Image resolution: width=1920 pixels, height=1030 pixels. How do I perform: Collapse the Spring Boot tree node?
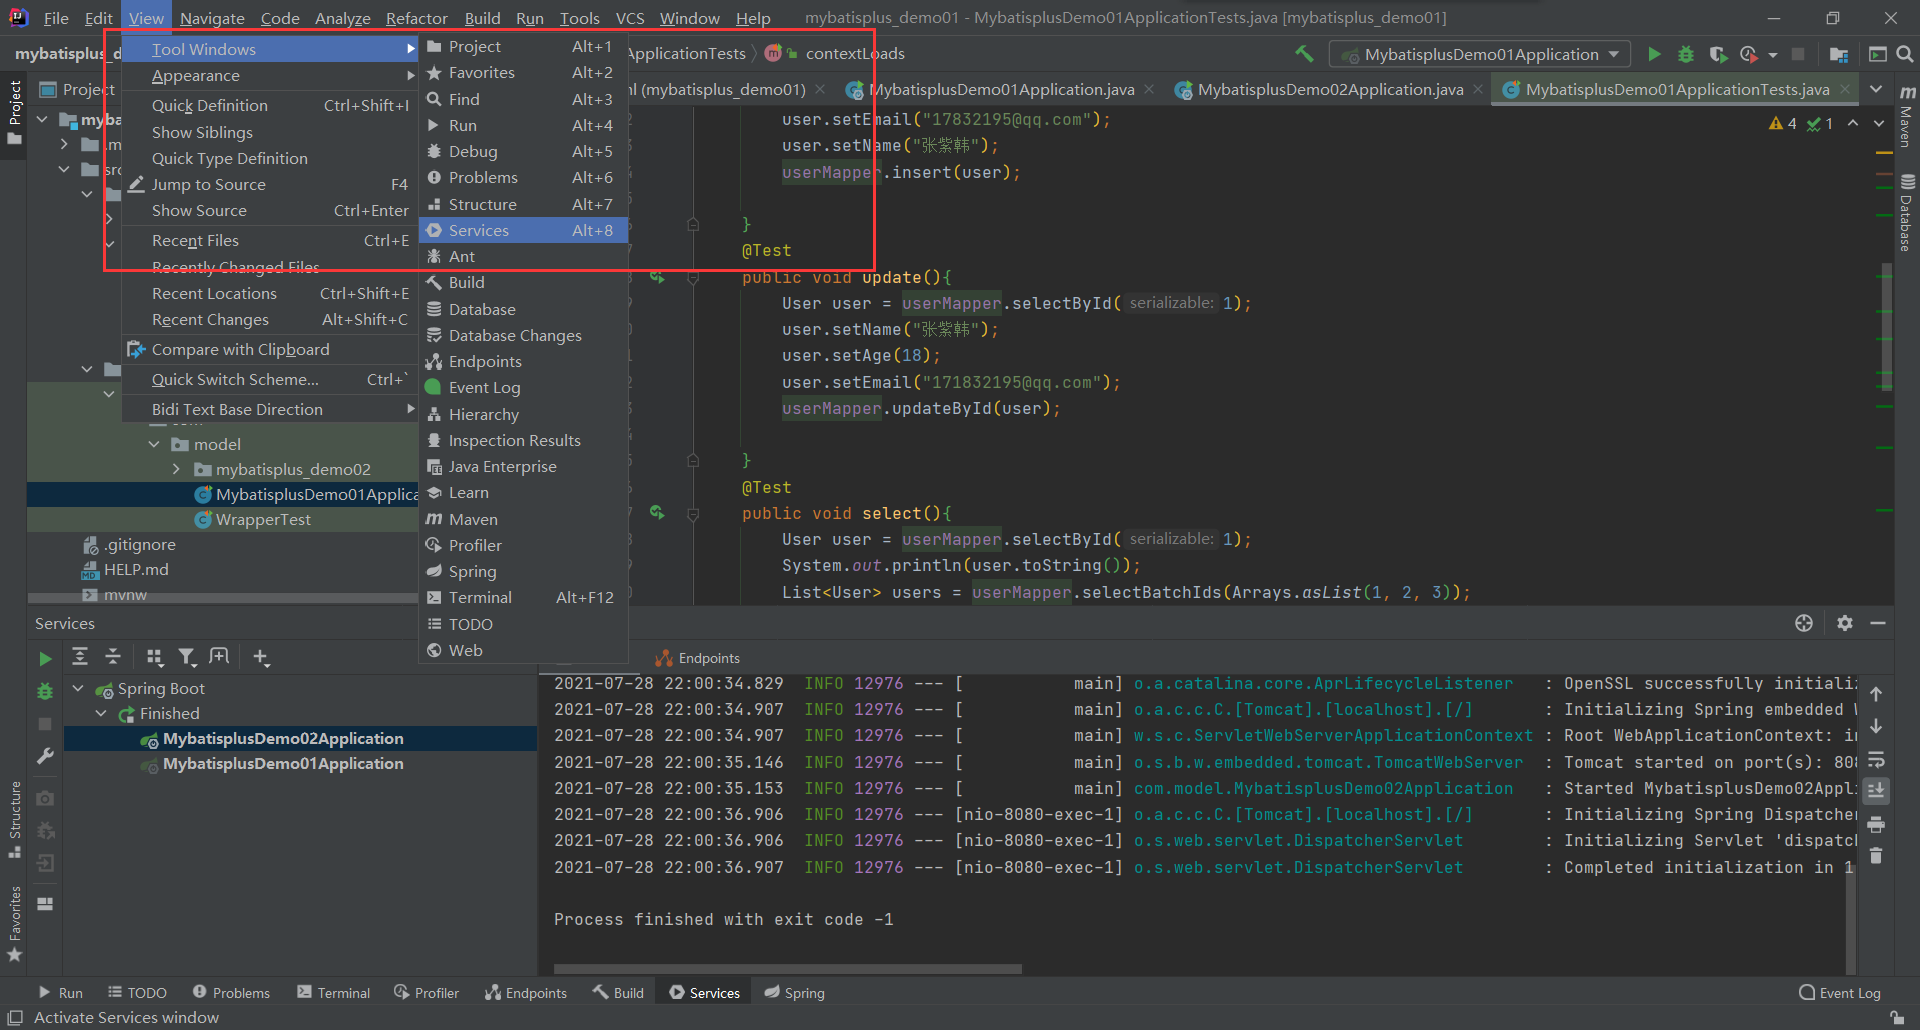click(78, 688)
